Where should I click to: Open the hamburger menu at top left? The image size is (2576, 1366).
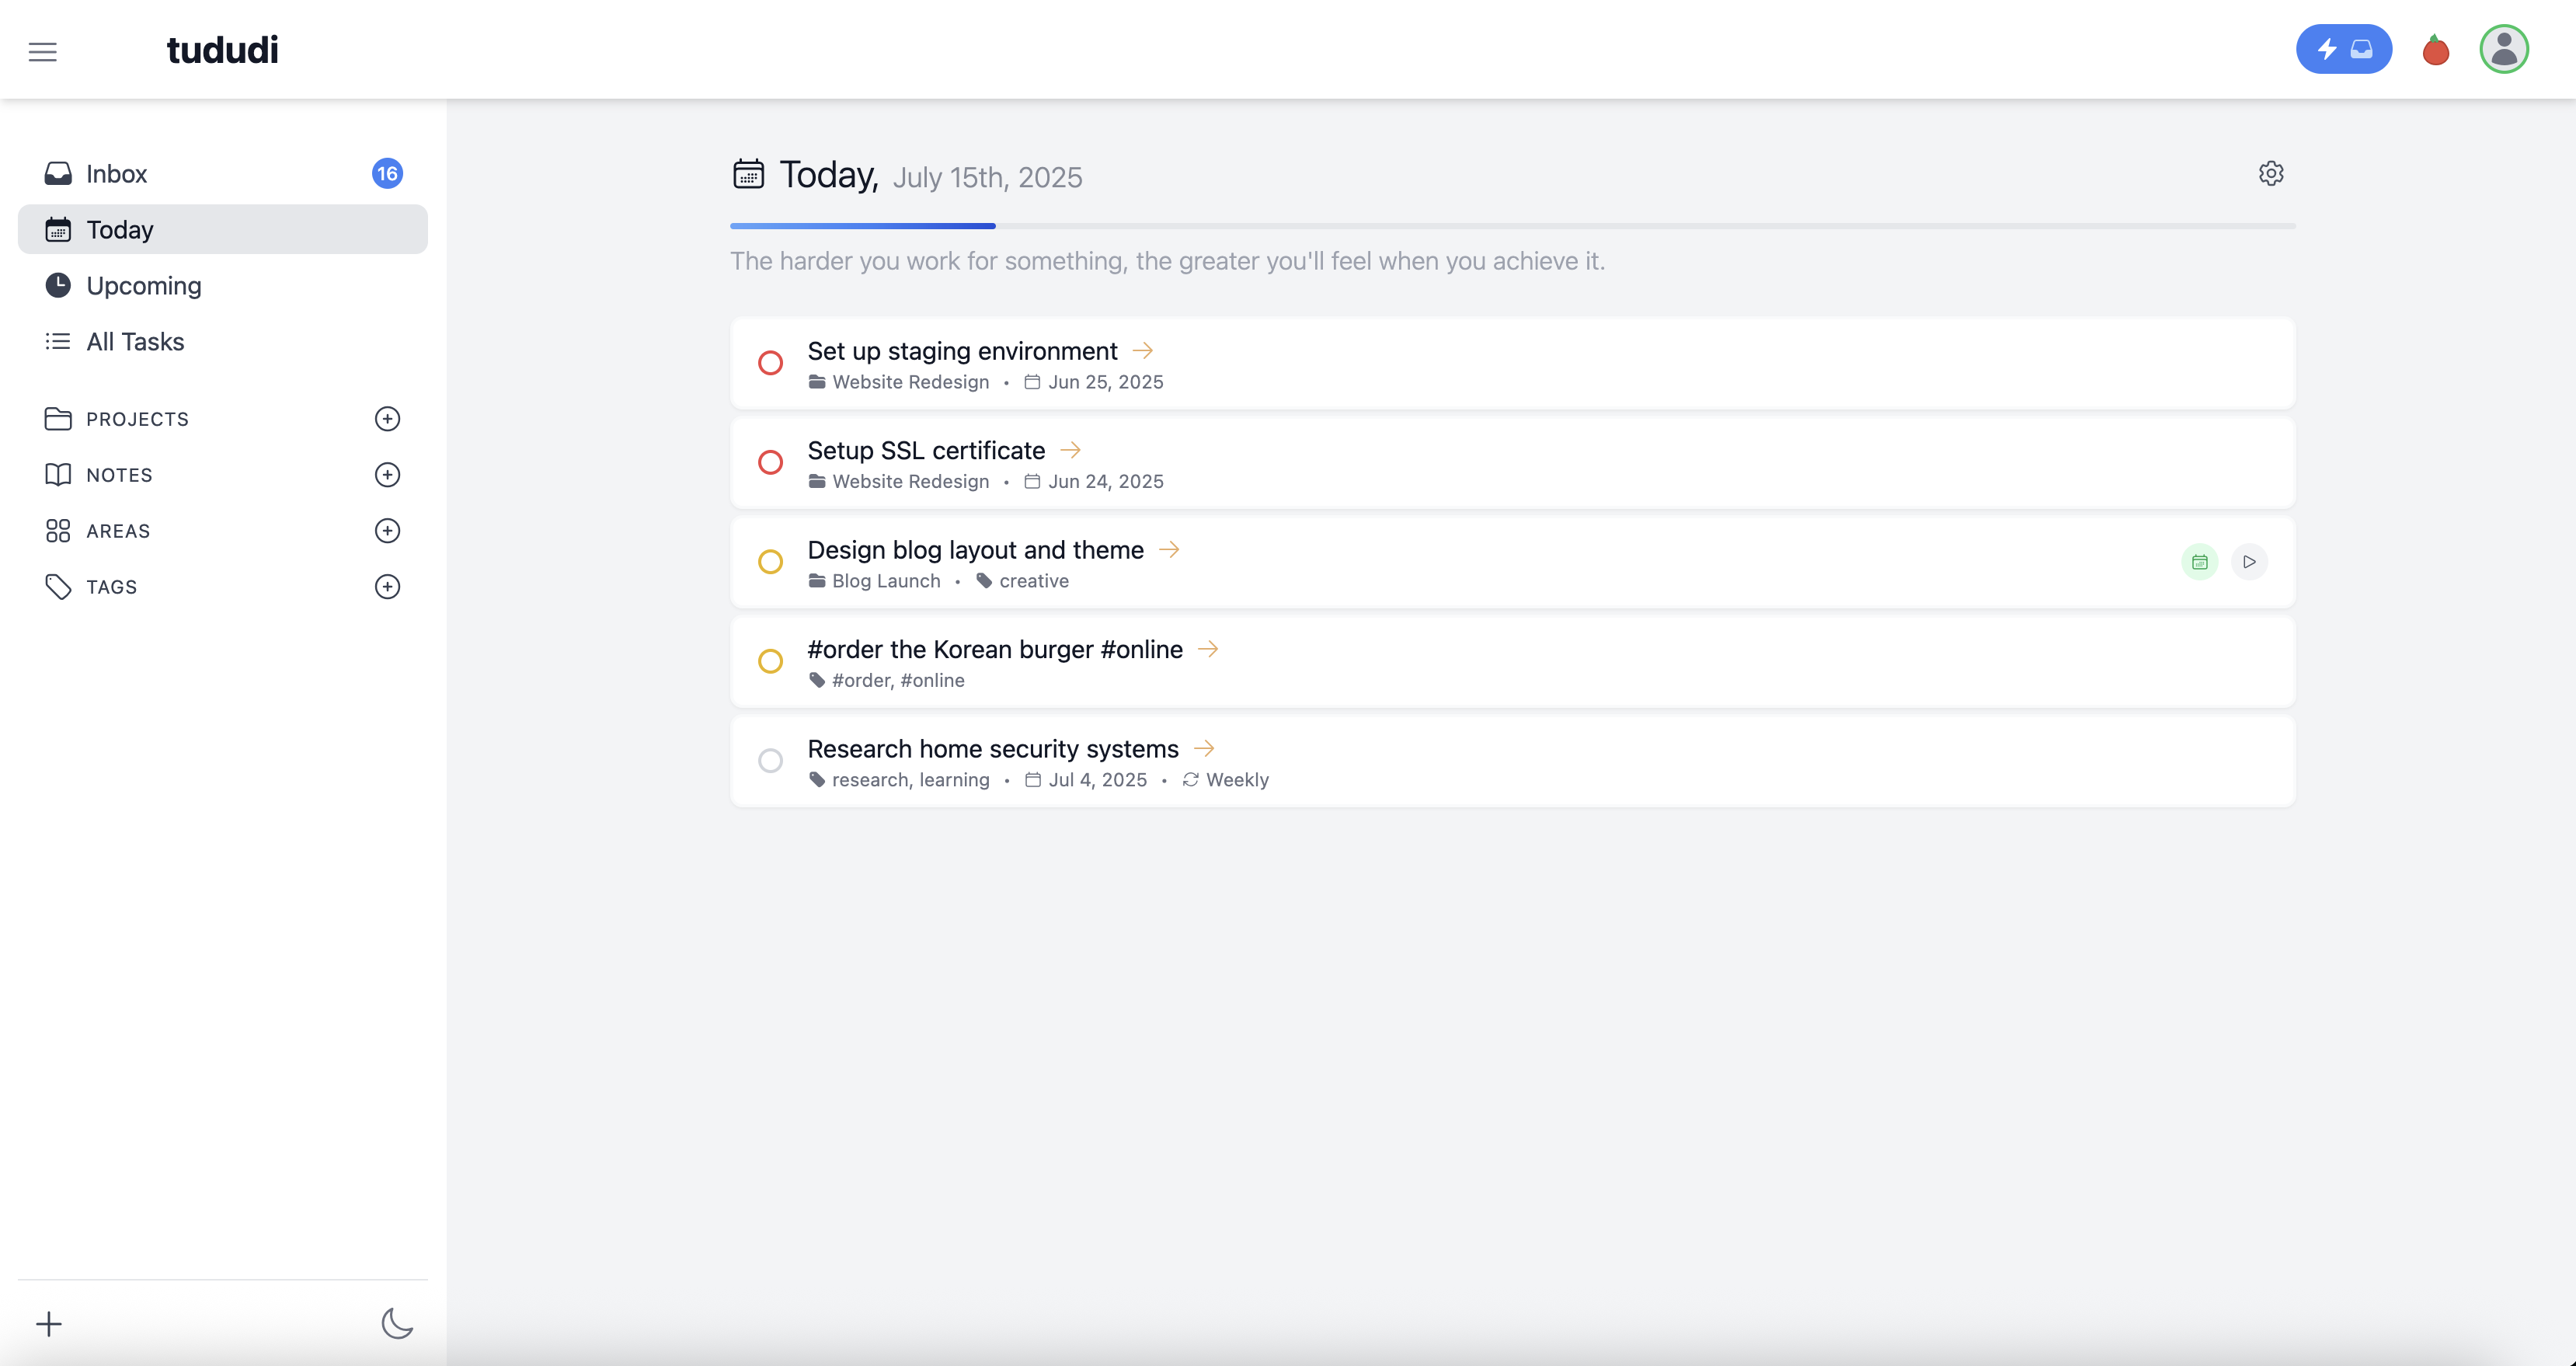[43, 51]
